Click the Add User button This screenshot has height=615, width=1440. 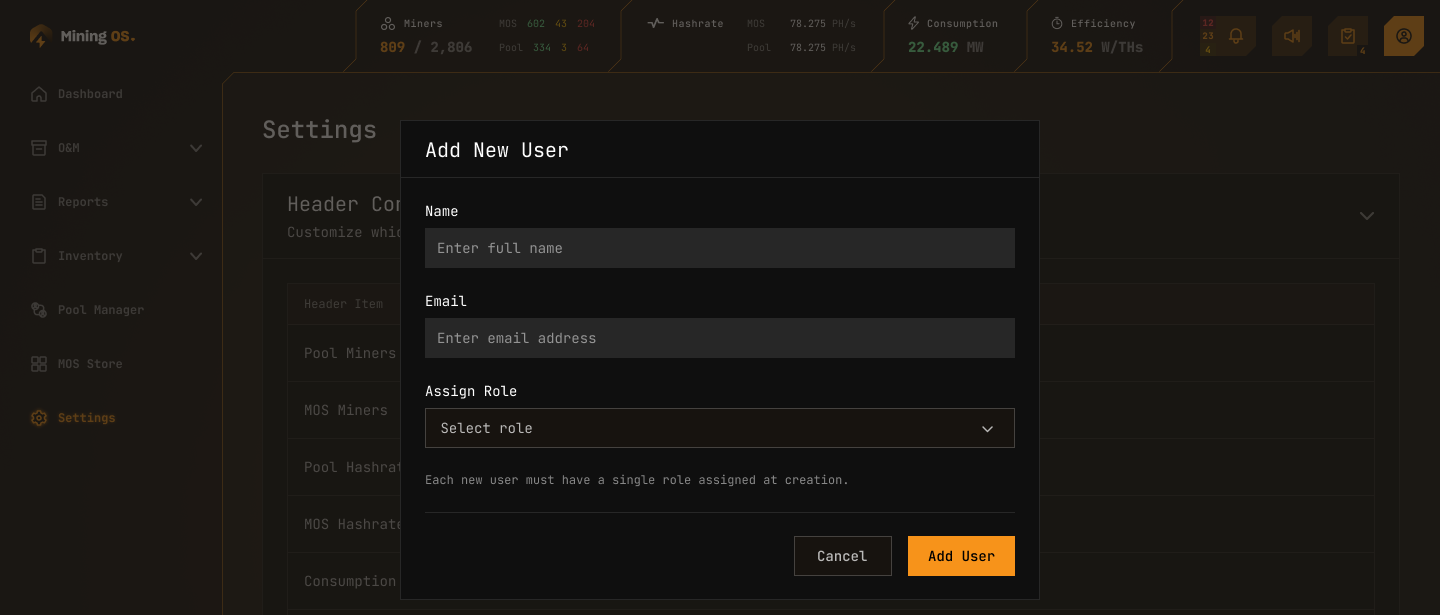(961, 556)
